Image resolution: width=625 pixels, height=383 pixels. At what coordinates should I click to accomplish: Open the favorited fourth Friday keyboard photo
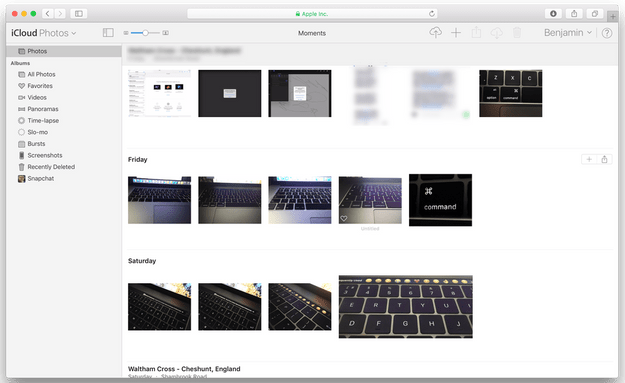370,200
